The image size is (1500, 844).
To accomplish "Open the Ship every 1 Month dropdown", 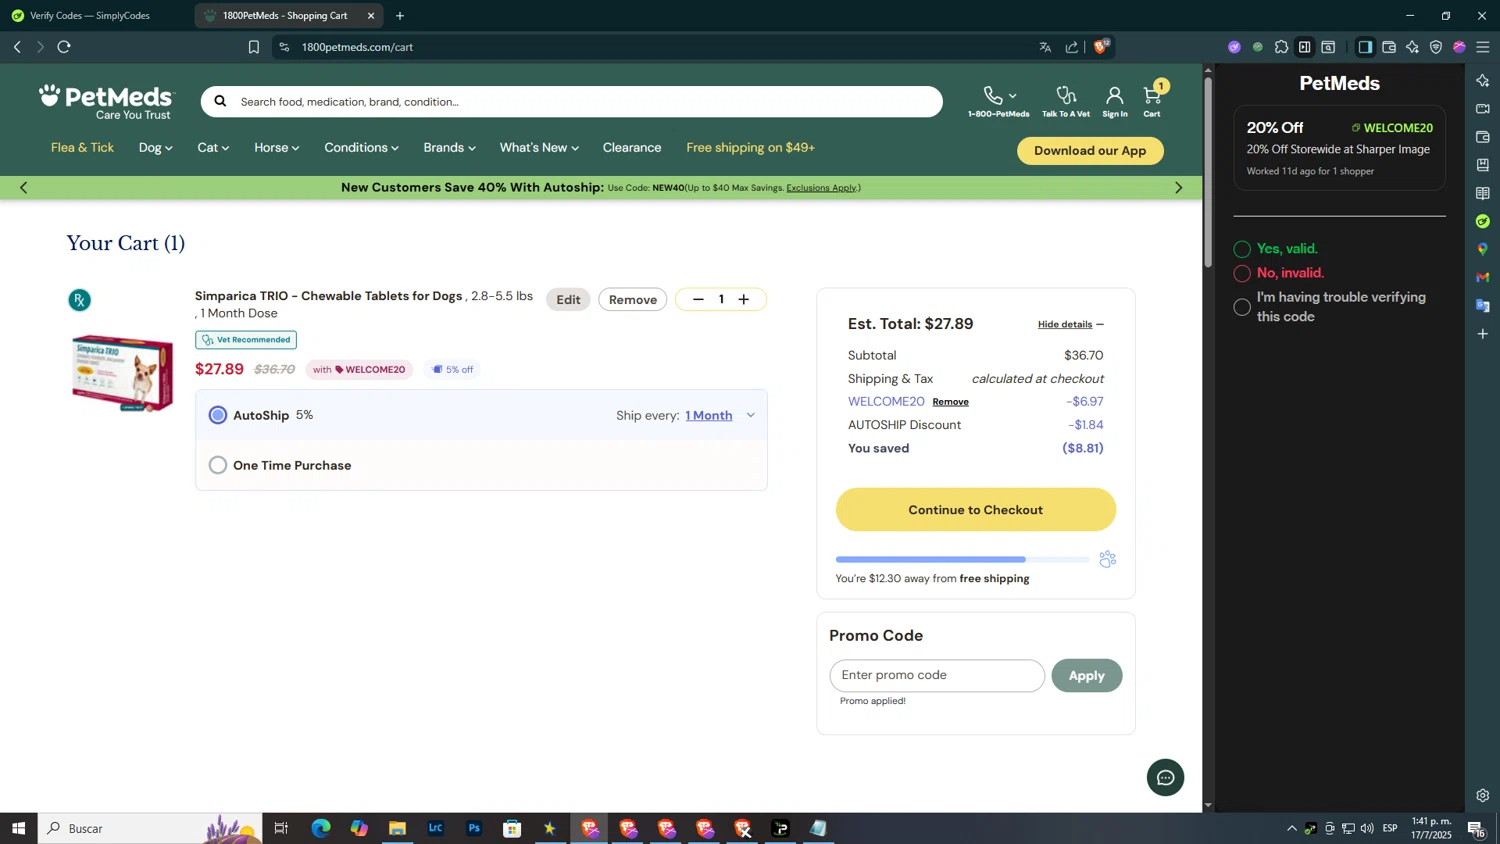I will point(720,416).
